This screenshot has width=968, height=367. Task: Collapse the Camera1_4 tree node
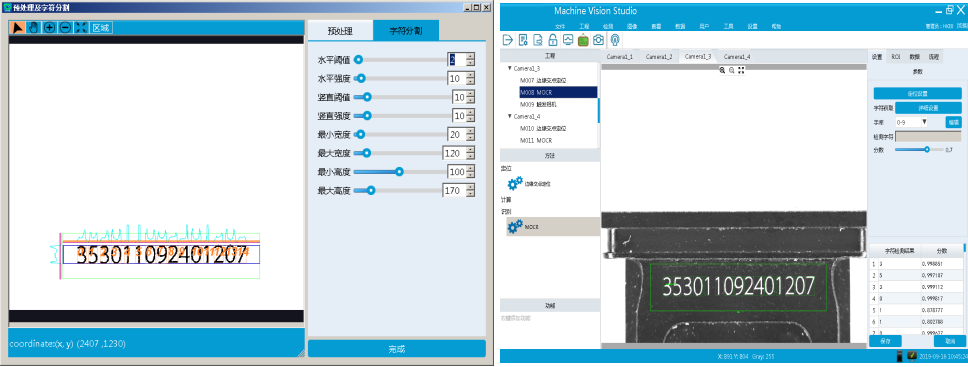[x=509, y=116]
